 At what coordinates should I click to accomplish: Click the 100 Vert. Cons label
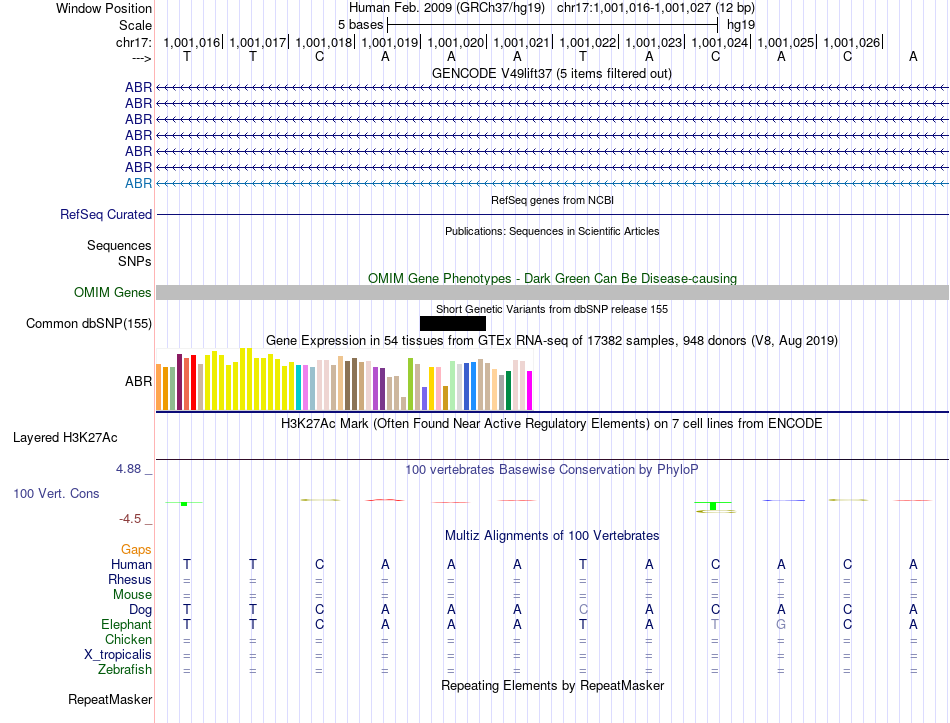(x=56, y=493)
